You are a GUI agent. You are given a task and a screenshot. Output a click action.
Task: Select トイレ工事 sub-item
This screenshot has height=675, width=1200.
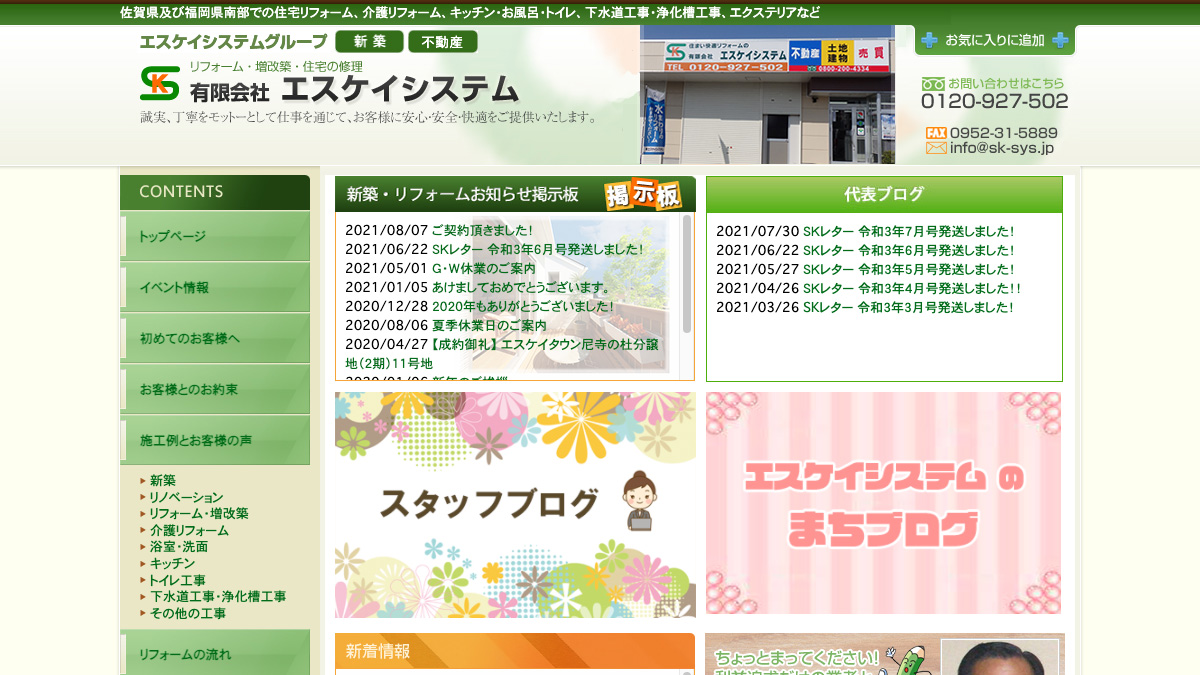178,580
